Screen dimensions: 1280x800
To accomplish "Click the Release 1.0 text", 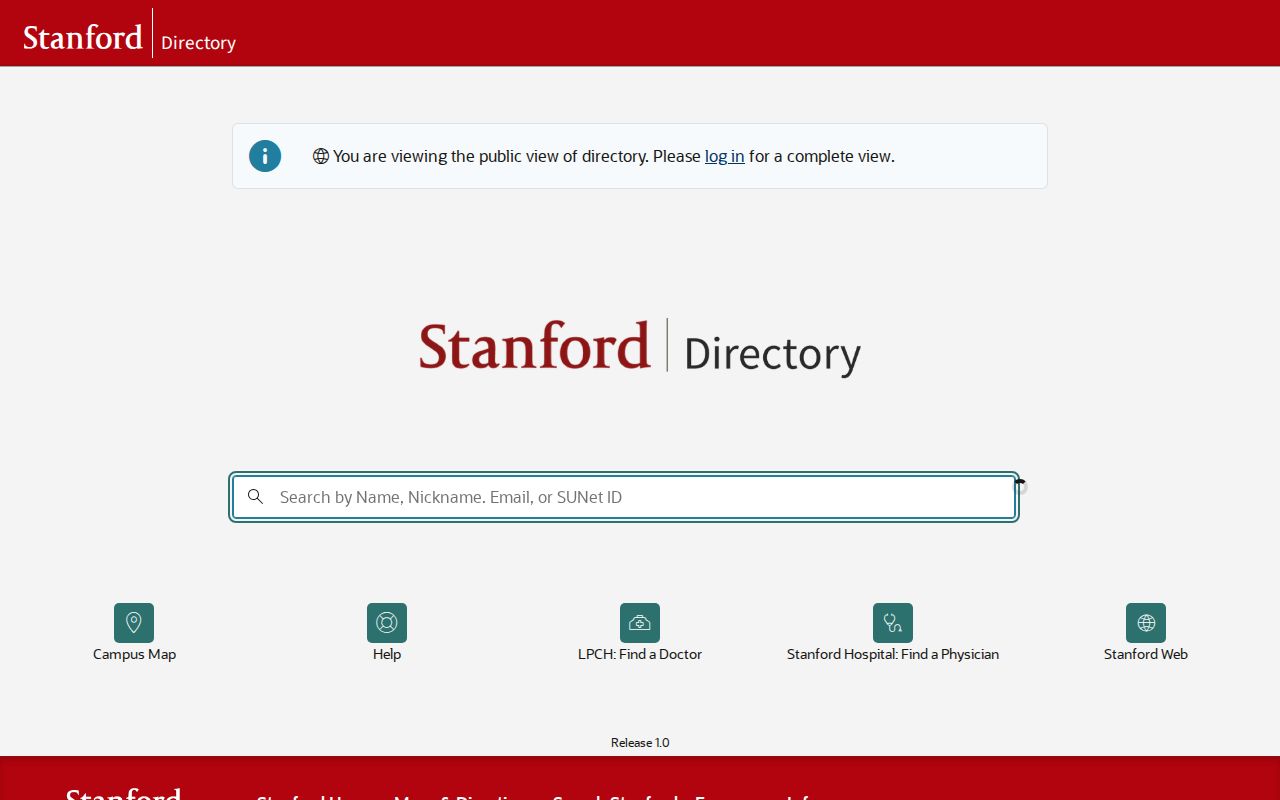I will pos(640,743).
